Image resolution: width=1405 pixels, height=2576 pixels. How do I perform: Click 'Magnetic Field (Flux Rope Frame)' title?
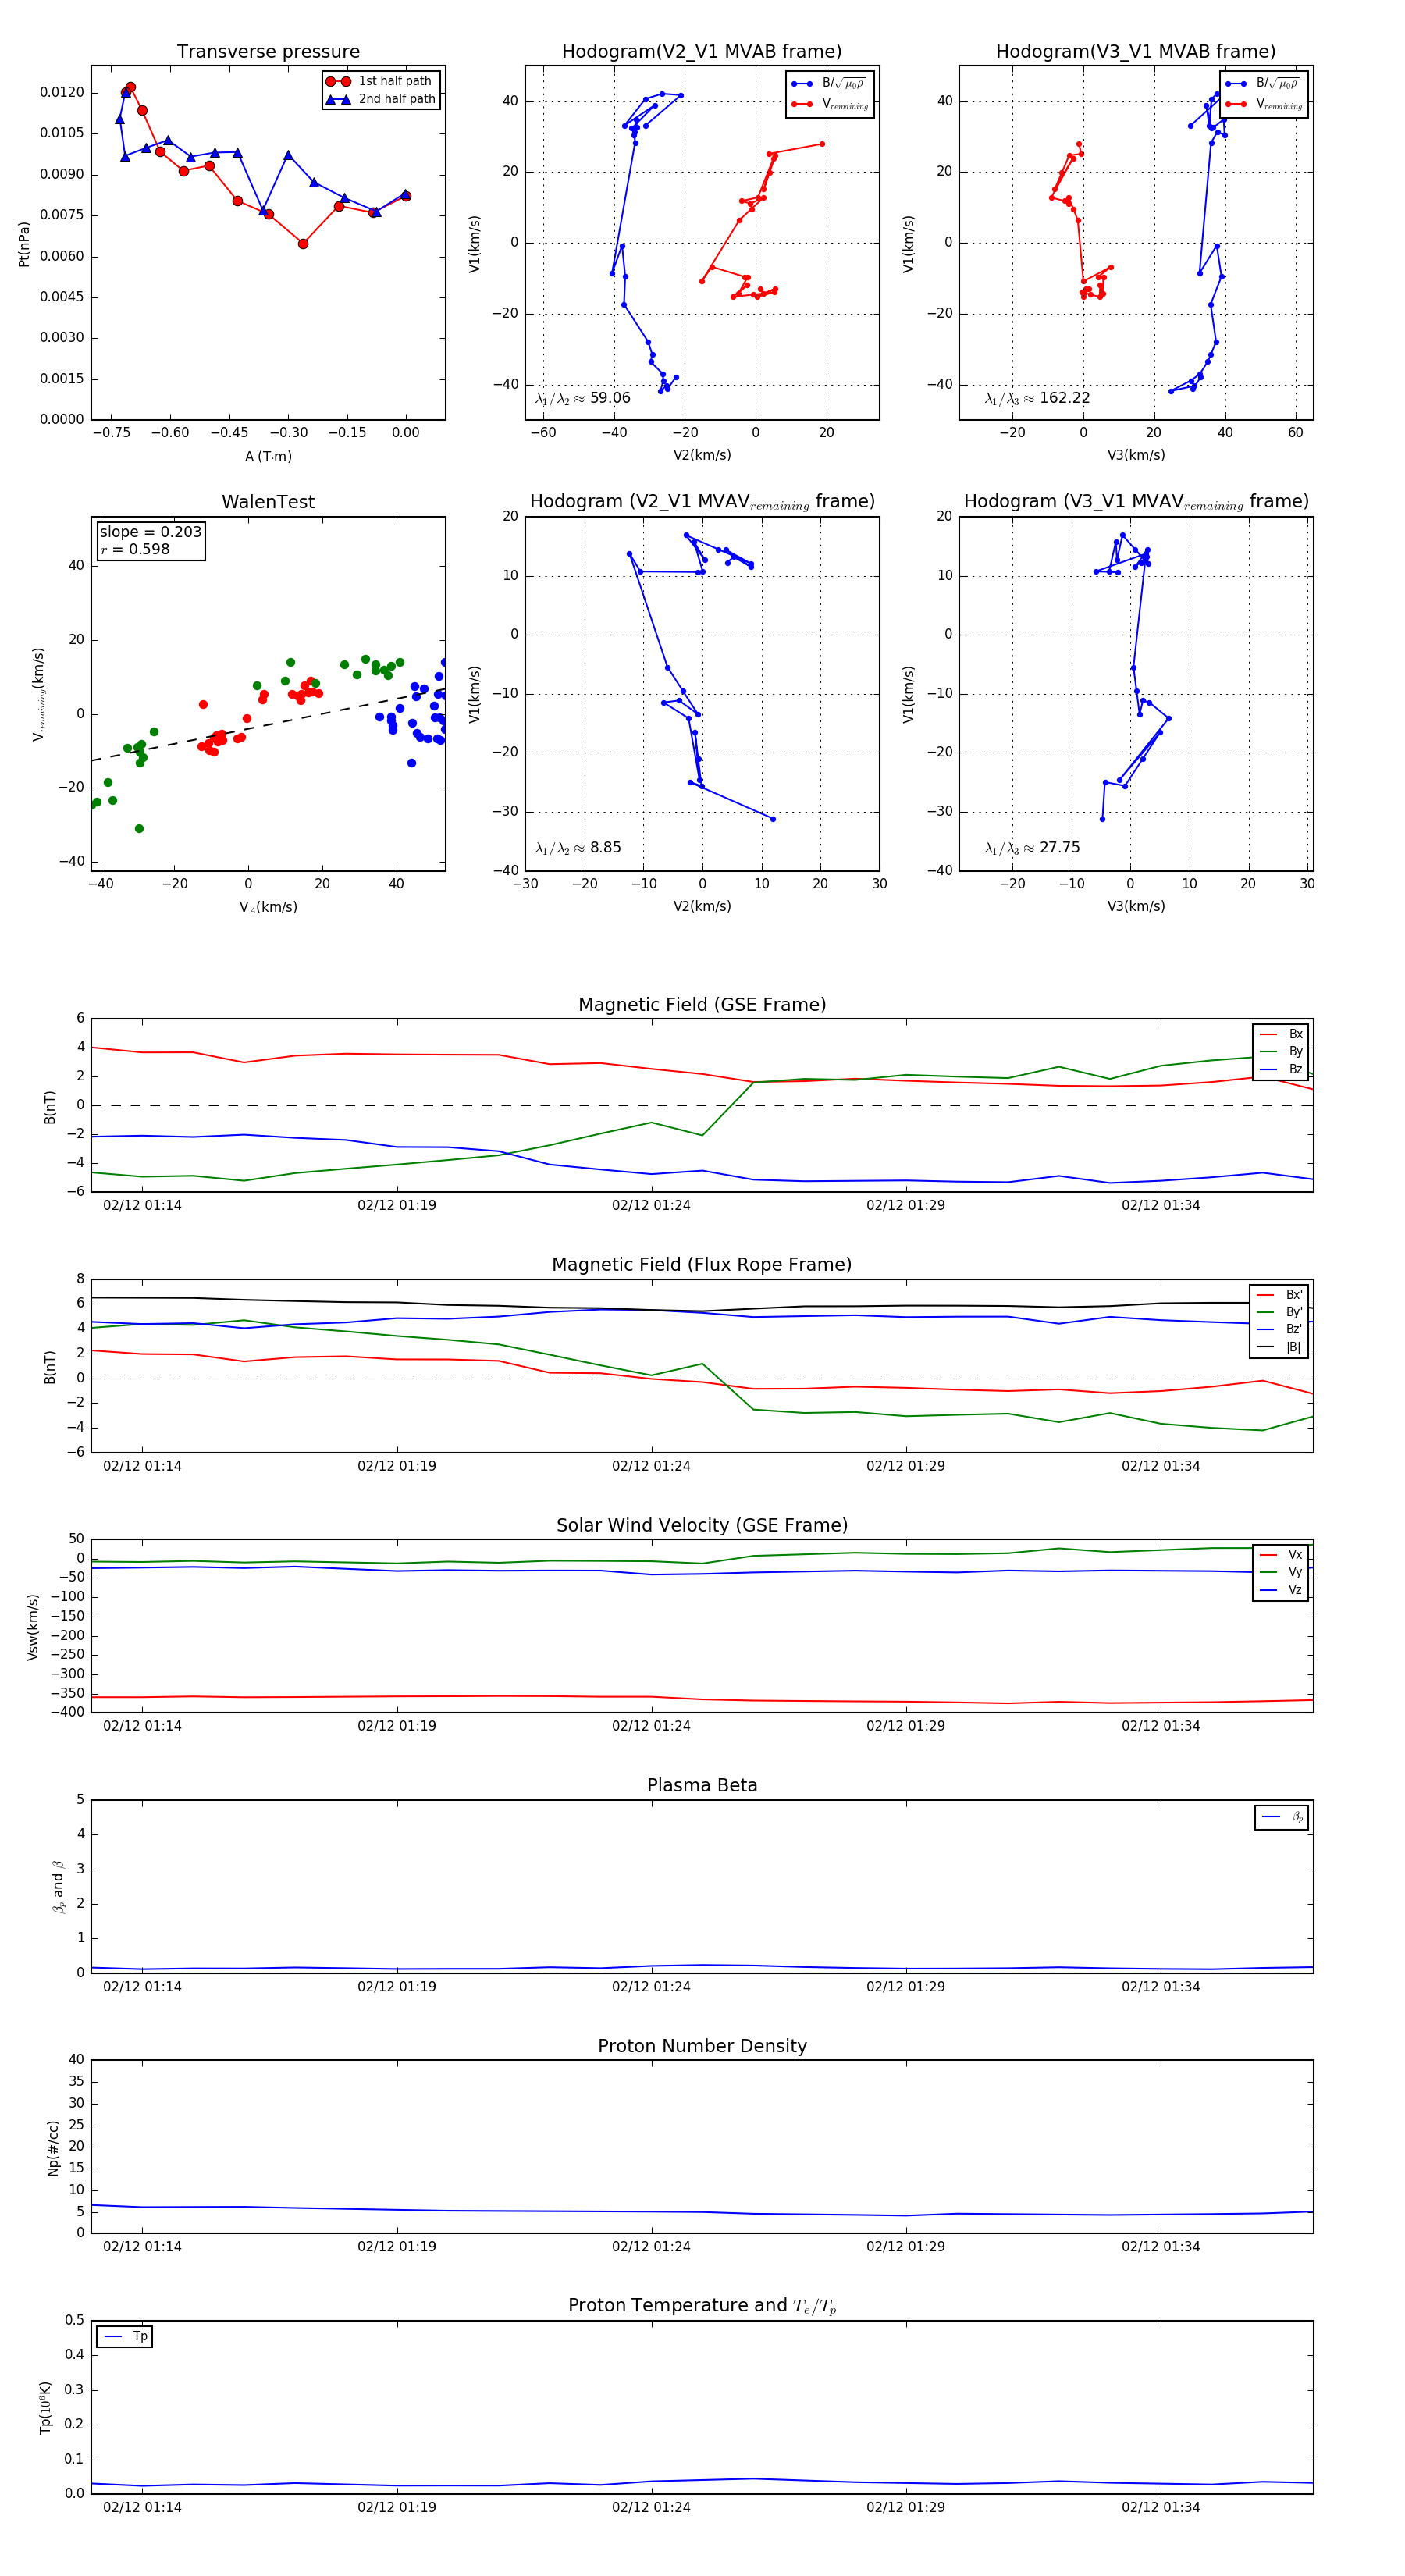pyautogui.click(x=702, y=1265)
